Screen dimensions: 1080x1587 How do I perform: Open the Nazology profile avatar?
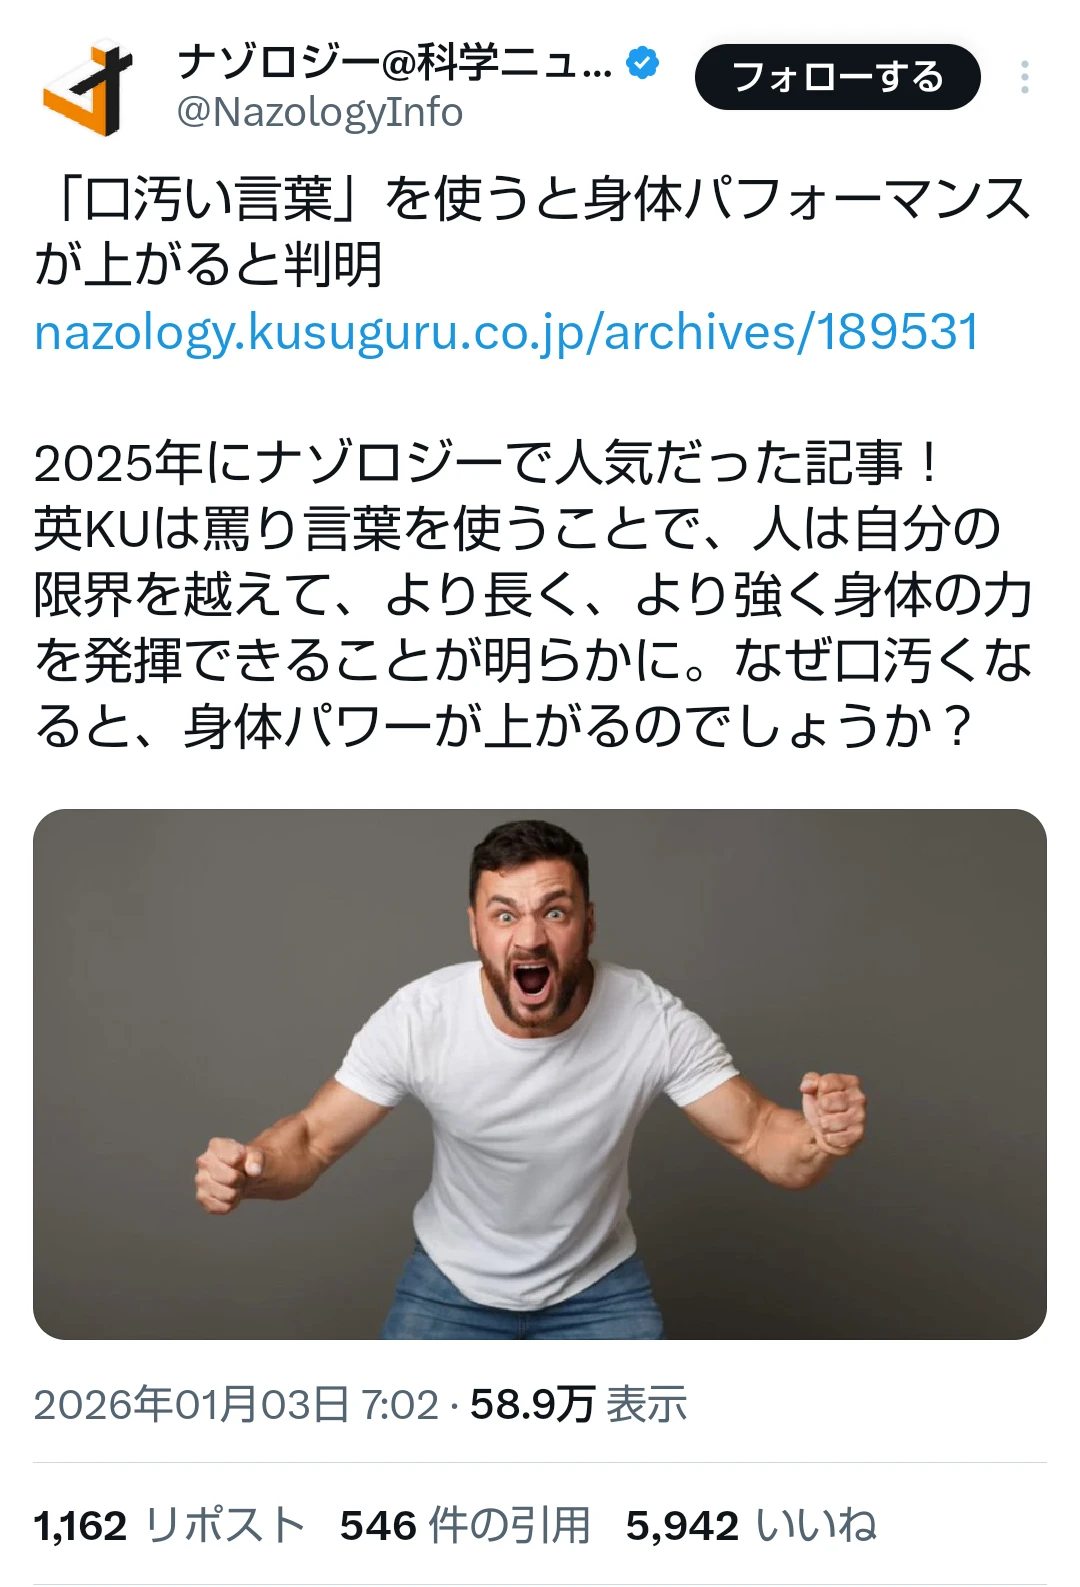point(88,88)
